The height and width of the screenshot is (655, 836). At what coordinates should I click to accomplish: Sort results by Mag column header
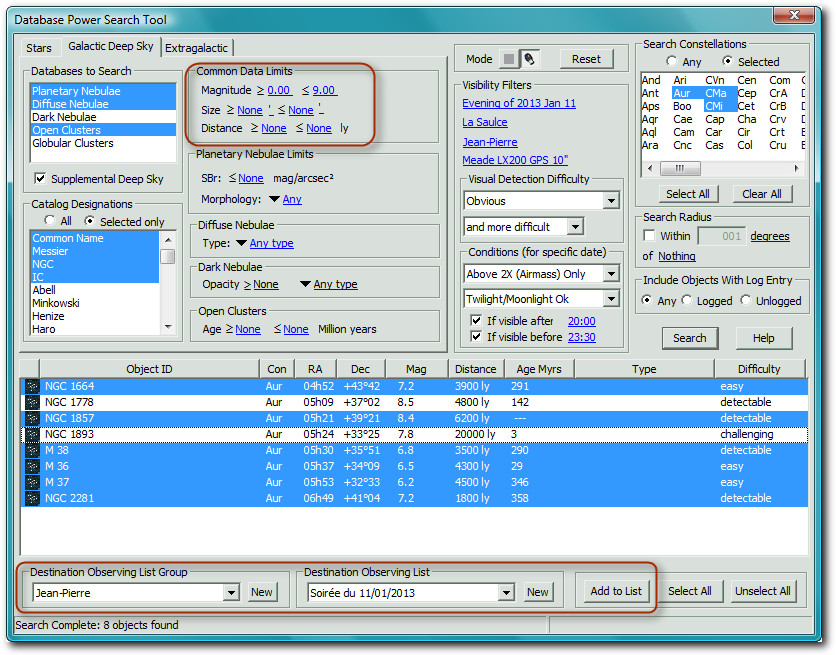(x=416, y=369)
